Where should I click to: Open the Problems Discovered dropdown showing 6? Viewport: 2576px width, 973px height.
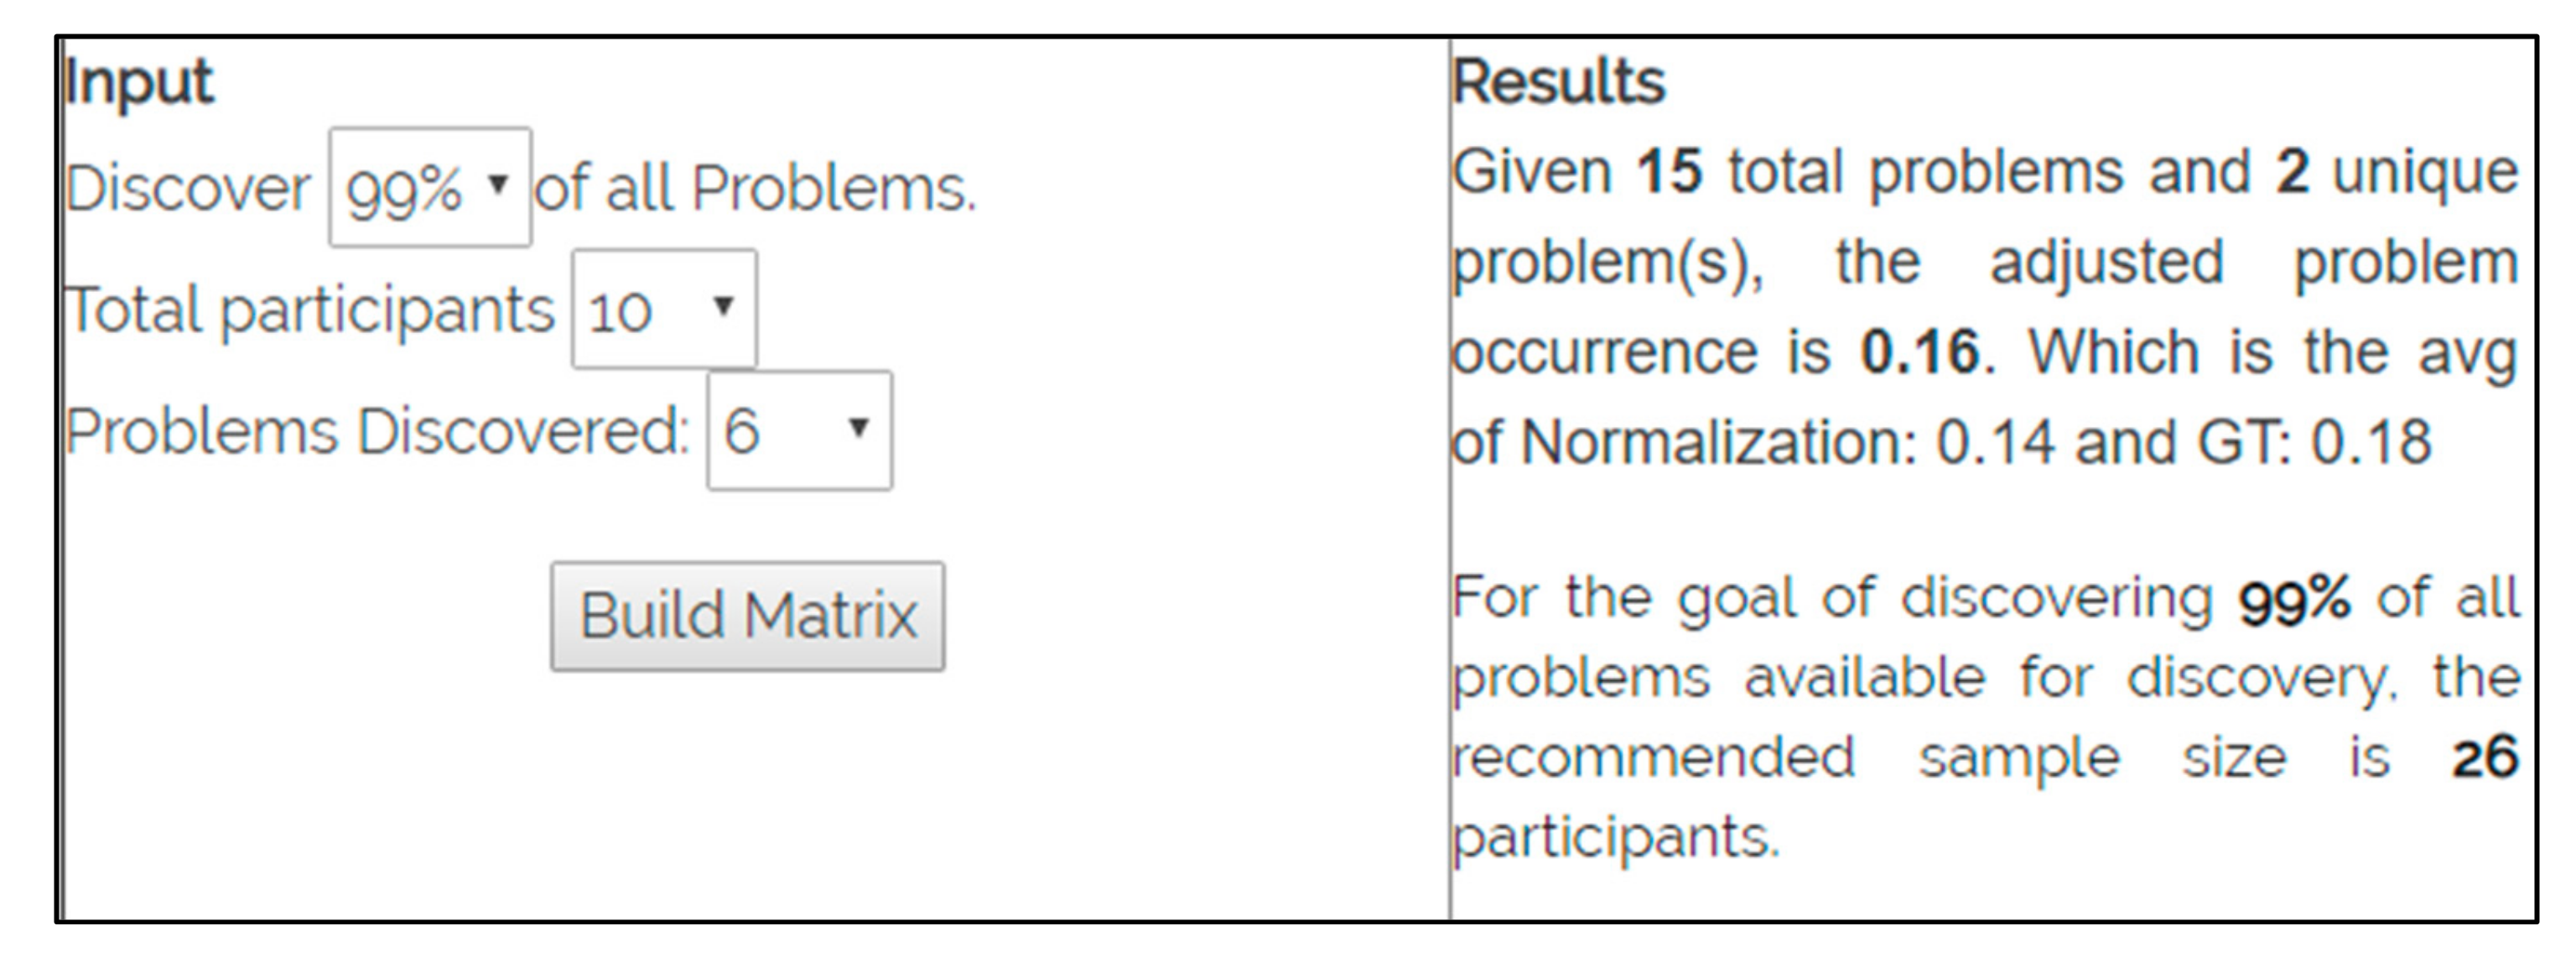798,431
